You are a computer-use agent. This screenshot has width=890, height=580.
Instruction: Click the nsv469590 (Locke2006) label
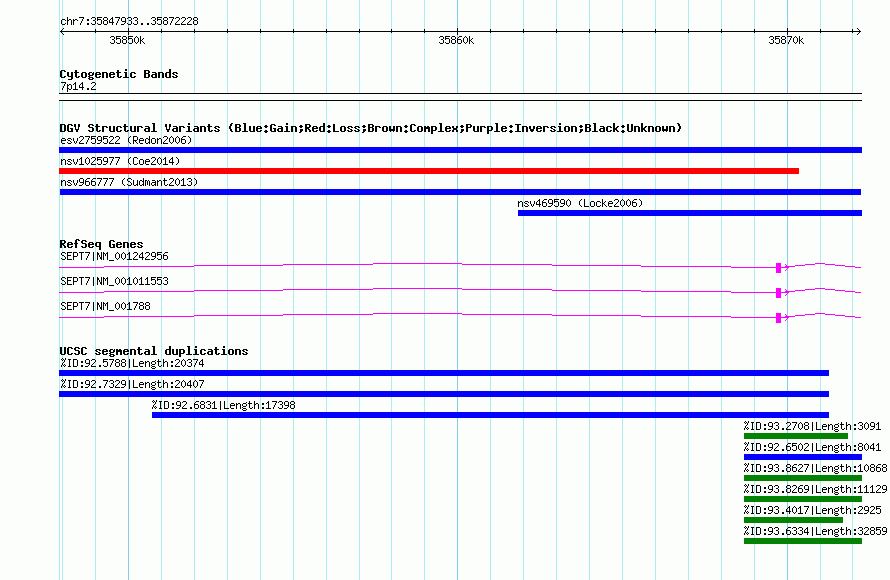click(580, 203)
